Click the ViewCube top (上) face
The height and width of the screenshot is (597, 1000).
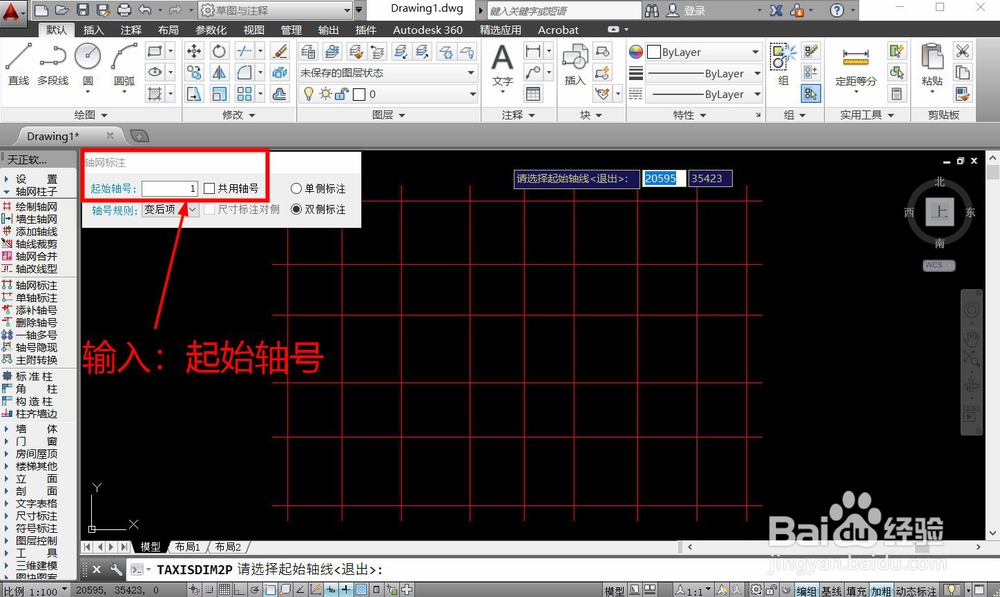(939, 211)
